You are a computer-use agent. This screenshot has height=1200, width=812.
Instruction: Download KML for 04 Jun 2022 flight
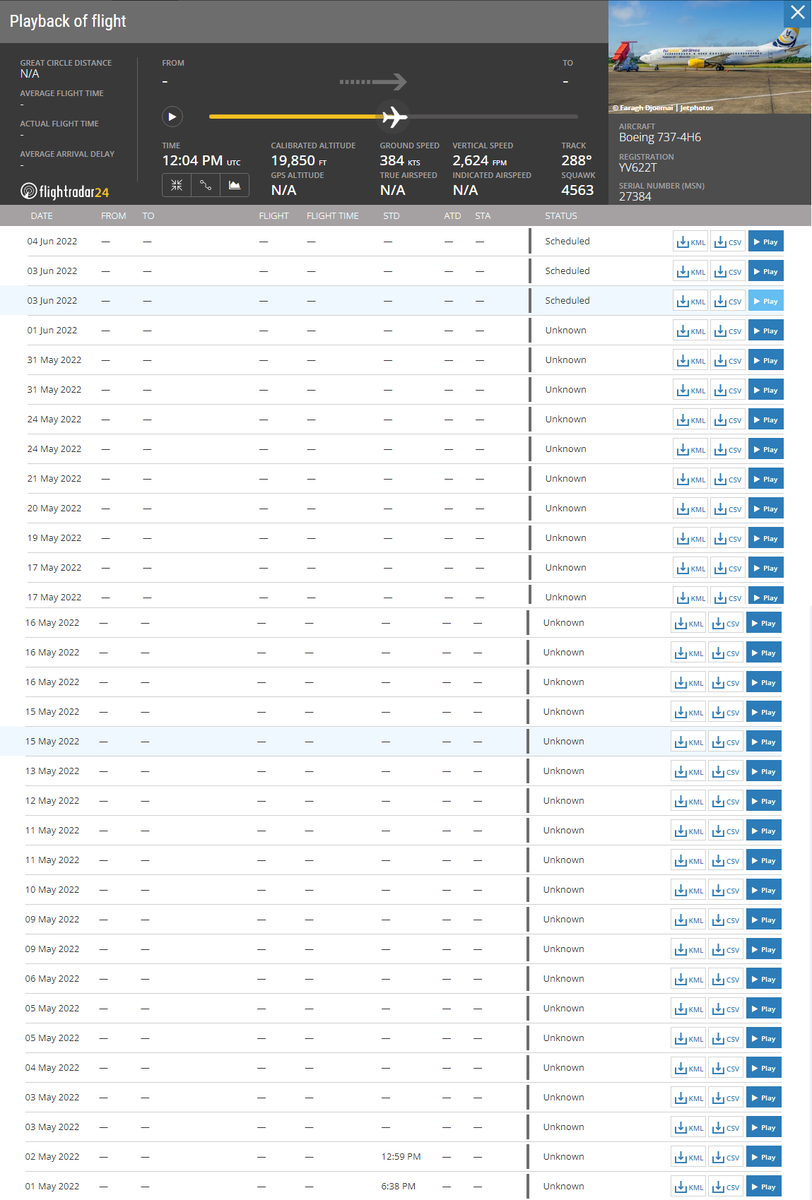pyautogui.click(x=691, y=242)
